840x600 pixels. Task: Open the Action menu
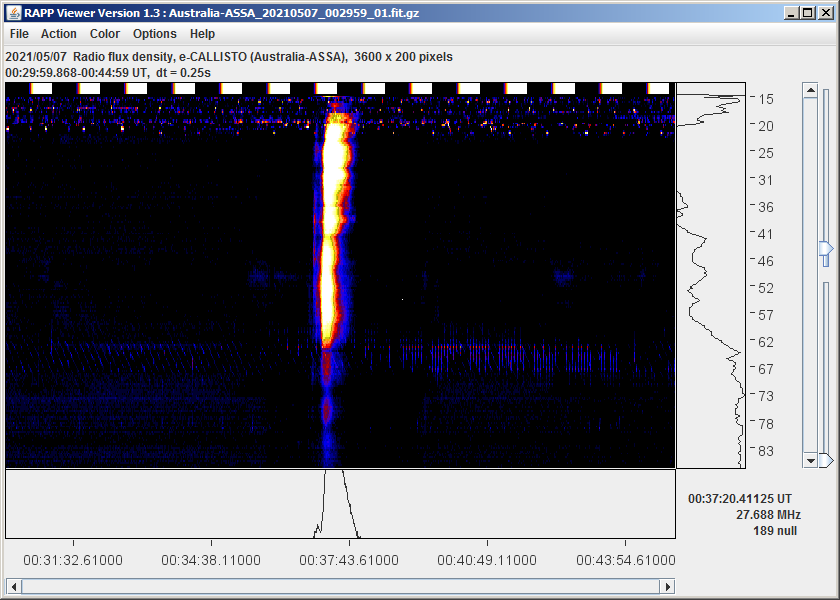point(58,34)
